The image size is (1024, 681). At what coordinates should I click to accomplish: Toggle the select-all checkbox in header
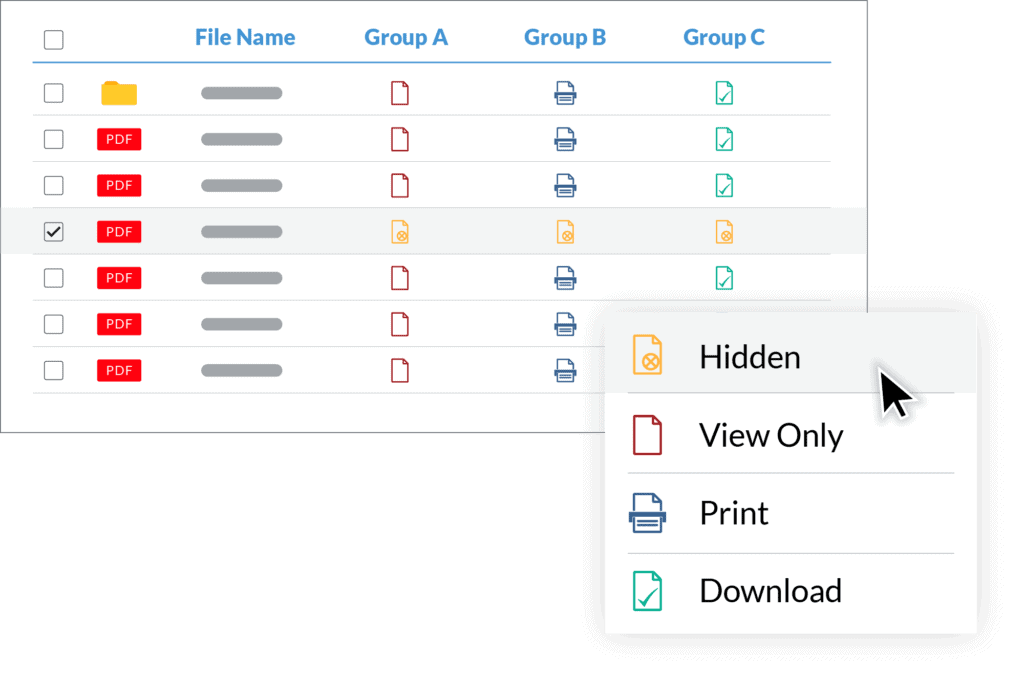[x=54, y=40]
